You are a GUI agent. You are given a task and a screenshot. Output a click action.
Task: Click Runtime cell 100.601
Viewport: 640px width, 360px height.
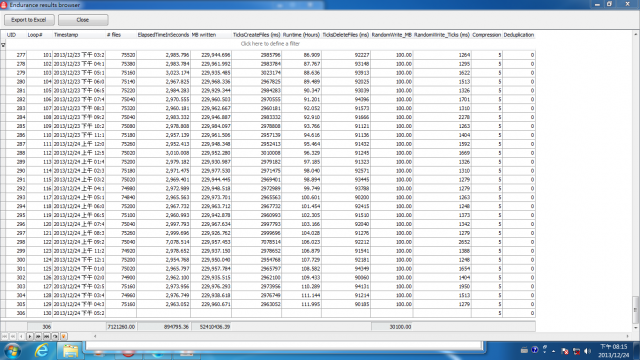pyautogui.click(x=302, y=197)
